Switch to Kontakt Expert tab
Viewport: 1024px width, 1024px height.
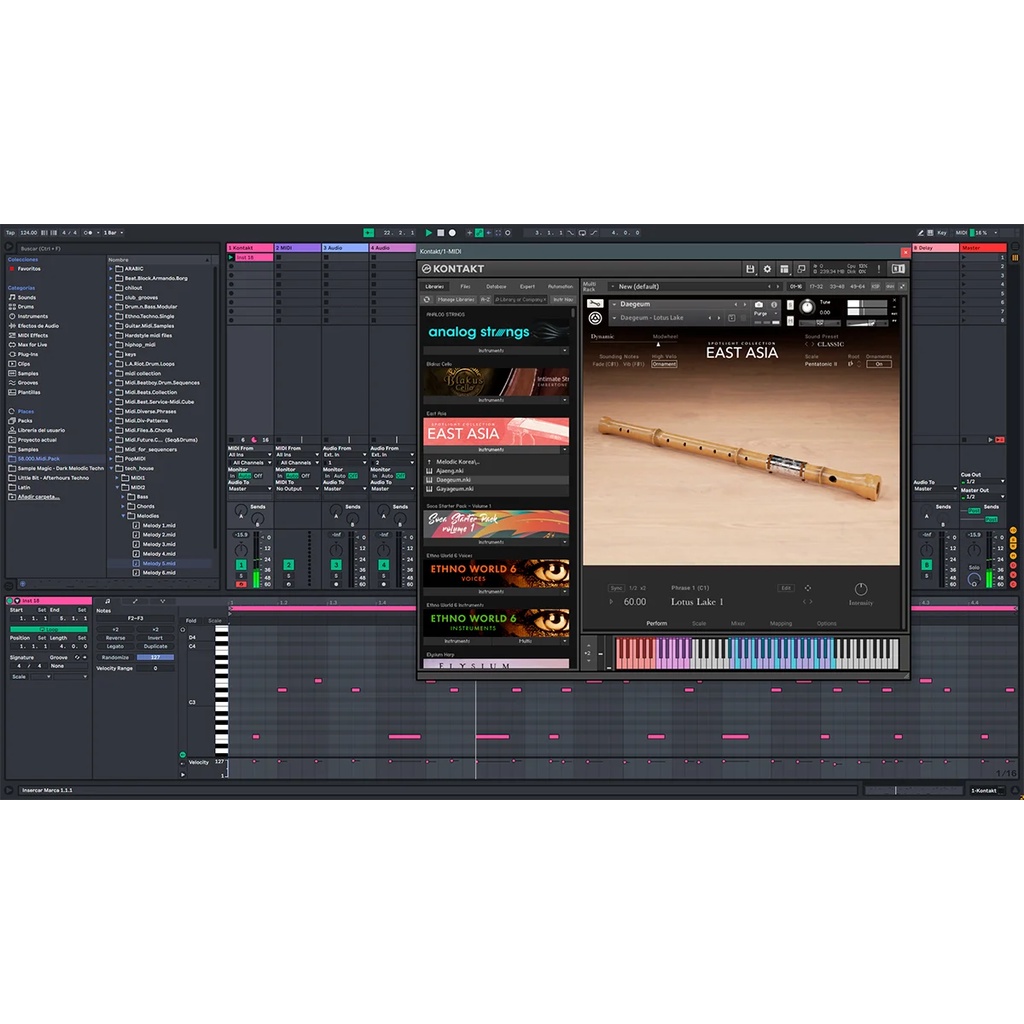(527, 286)
